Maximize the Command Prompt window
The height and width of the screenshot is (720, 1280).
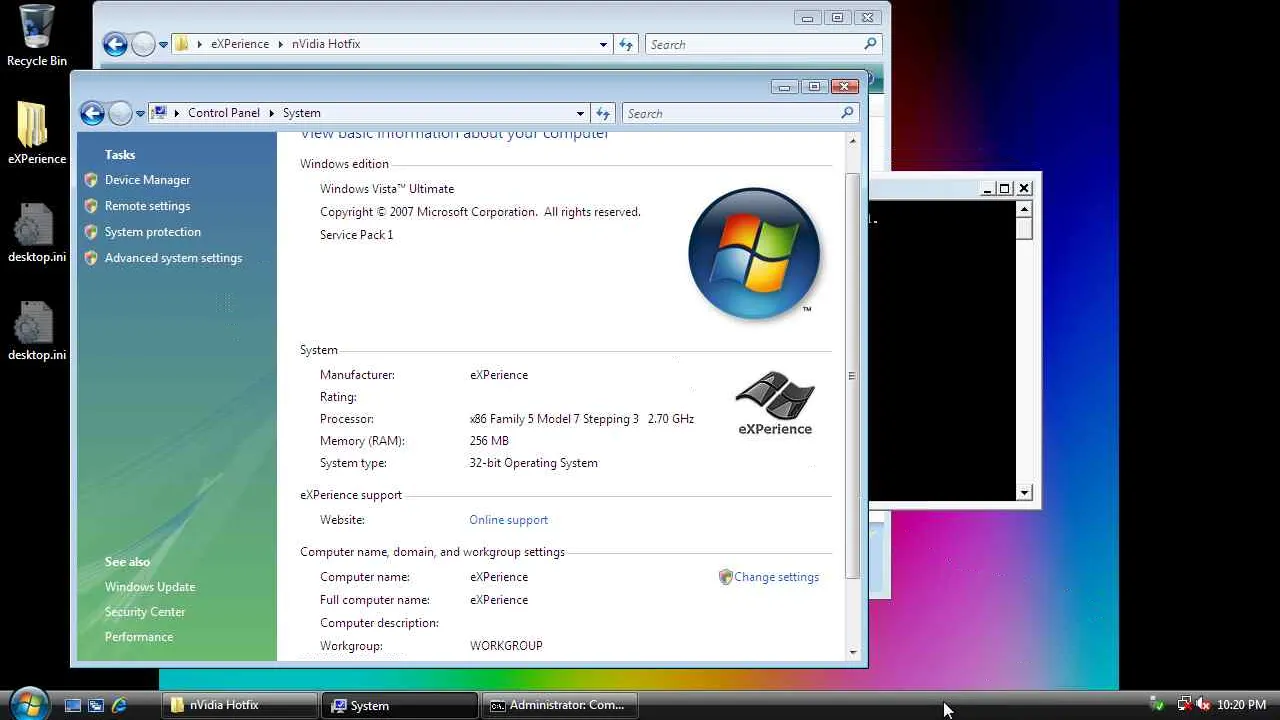click(x=1005, y=189)
